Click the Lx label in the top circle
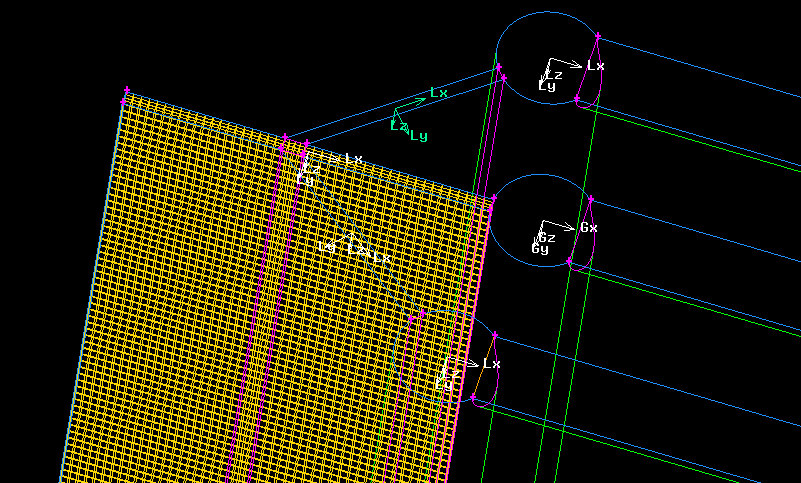This screenshot has height=483, width=801. tap(595, 65)
